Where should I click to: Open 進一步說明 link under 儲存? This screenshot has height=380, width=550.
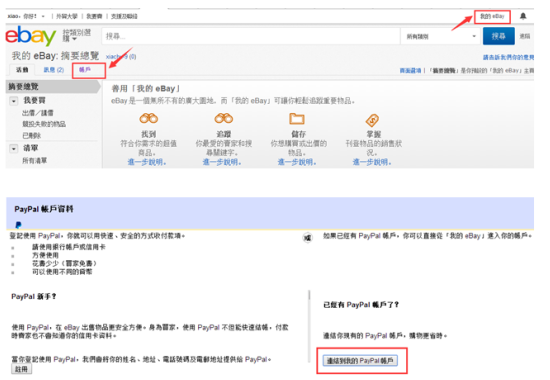297,162
